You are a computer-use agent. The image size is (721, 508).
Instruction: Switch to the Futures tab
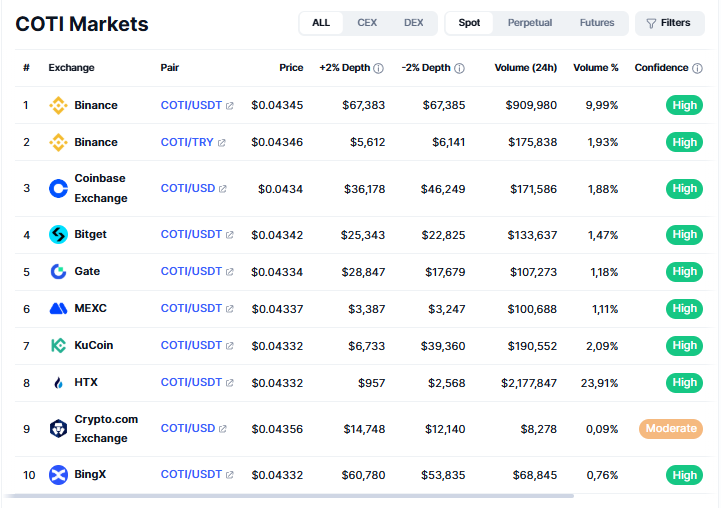pyautogui.click(x=596, y=23)
